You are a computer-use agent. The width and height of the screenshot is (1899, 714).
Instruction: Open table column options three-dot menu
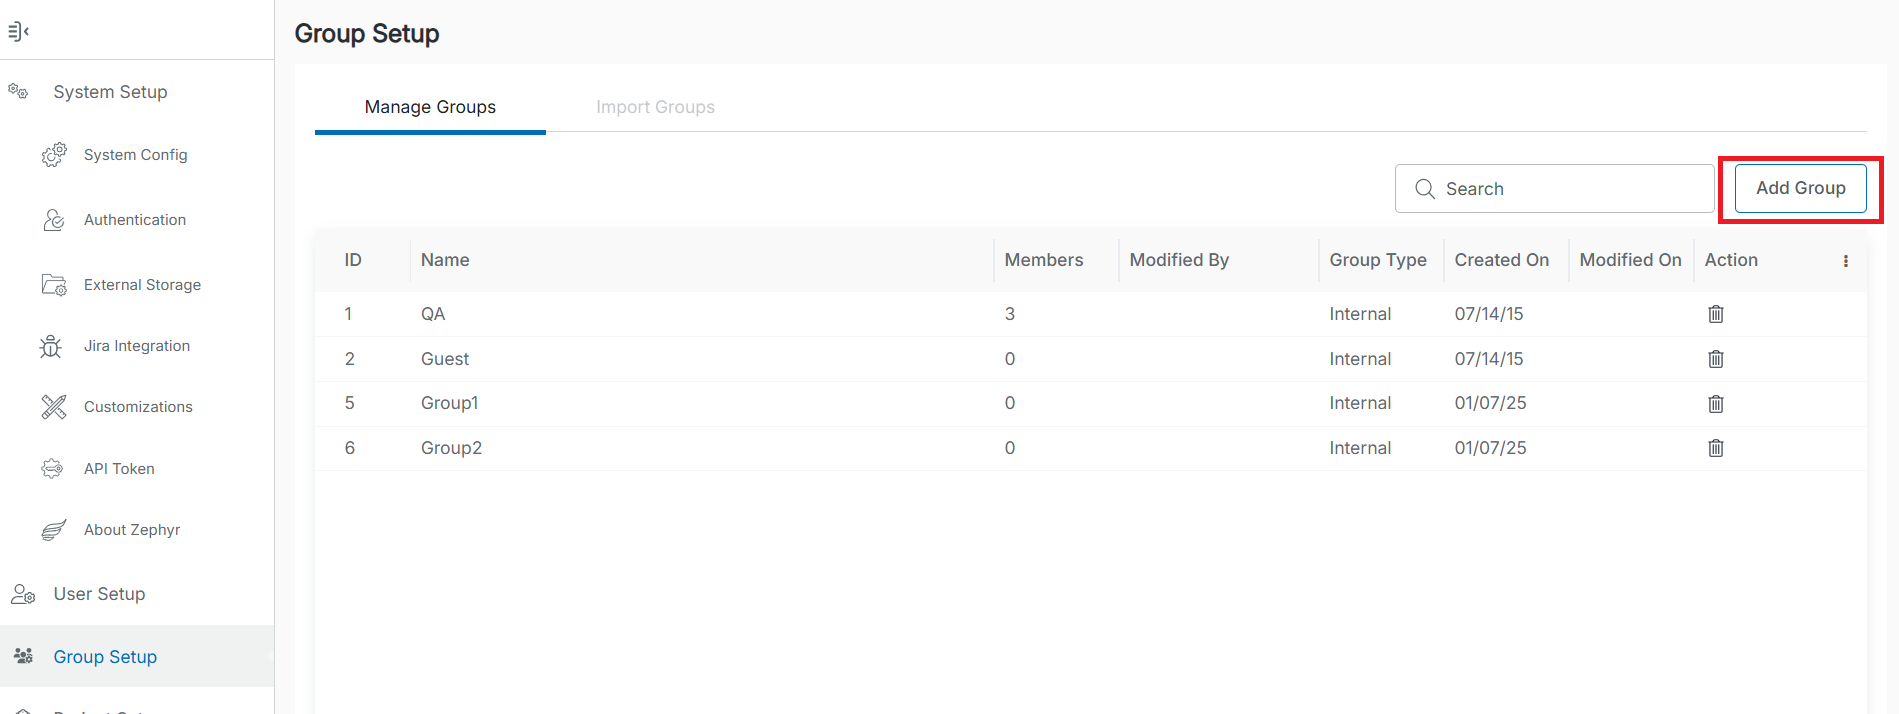(1845, 261)
